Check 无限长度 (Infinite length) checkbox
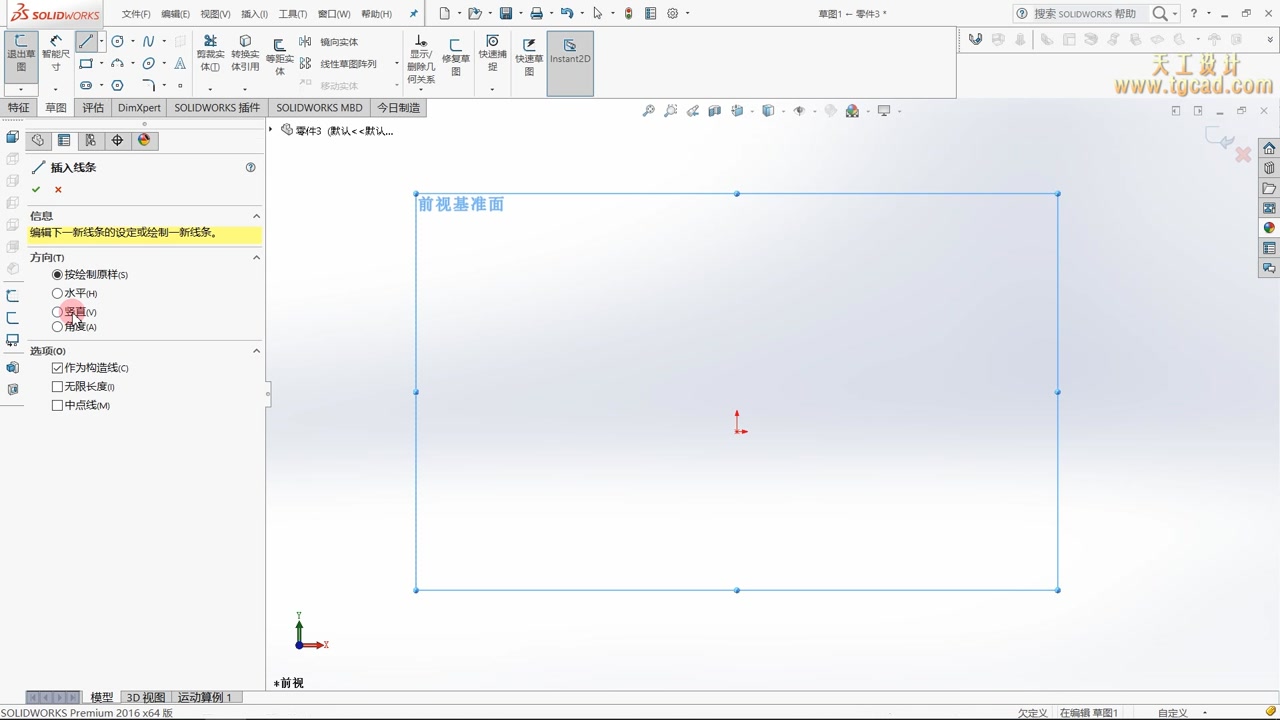1280x720 pixels. pyautogui.click(x=57, y=386)
